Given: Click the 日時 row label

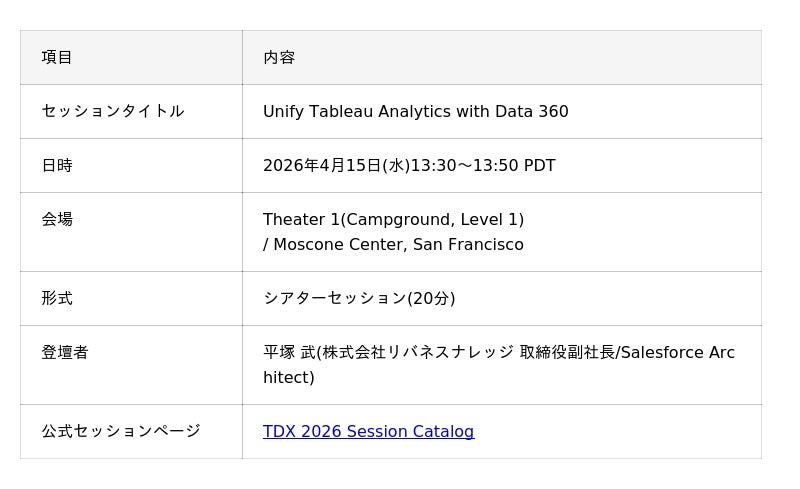Looking at the screenshot, I should pos(57,166).
